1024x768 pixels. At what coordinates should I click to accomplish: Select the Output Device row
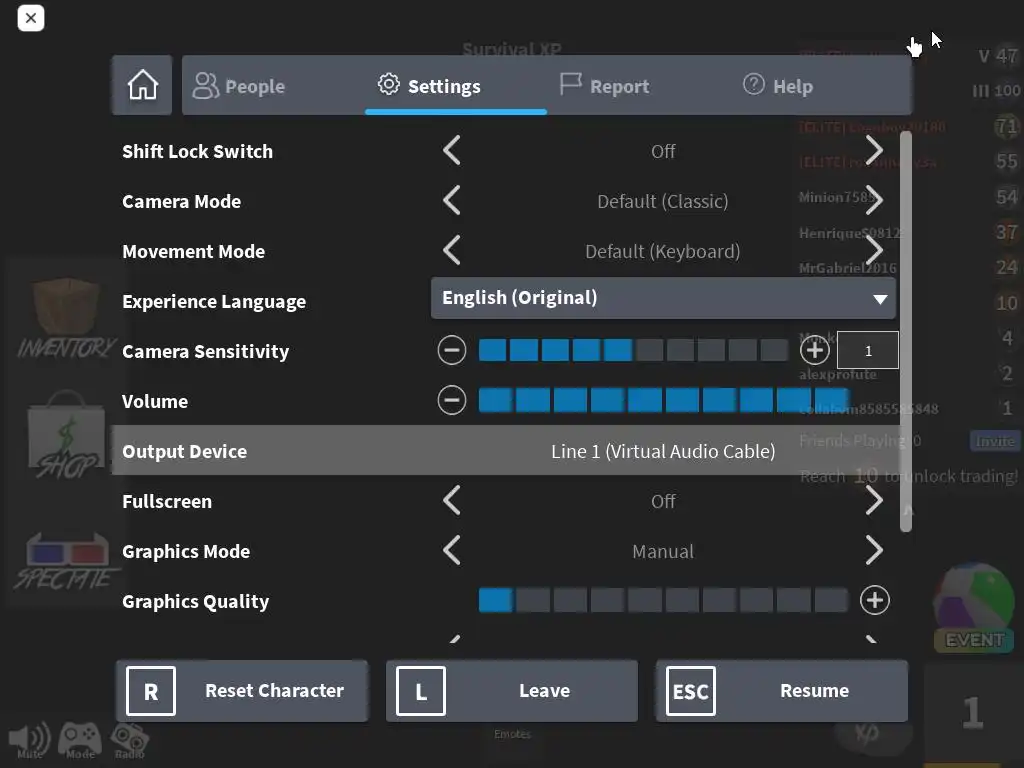[507, 451]
